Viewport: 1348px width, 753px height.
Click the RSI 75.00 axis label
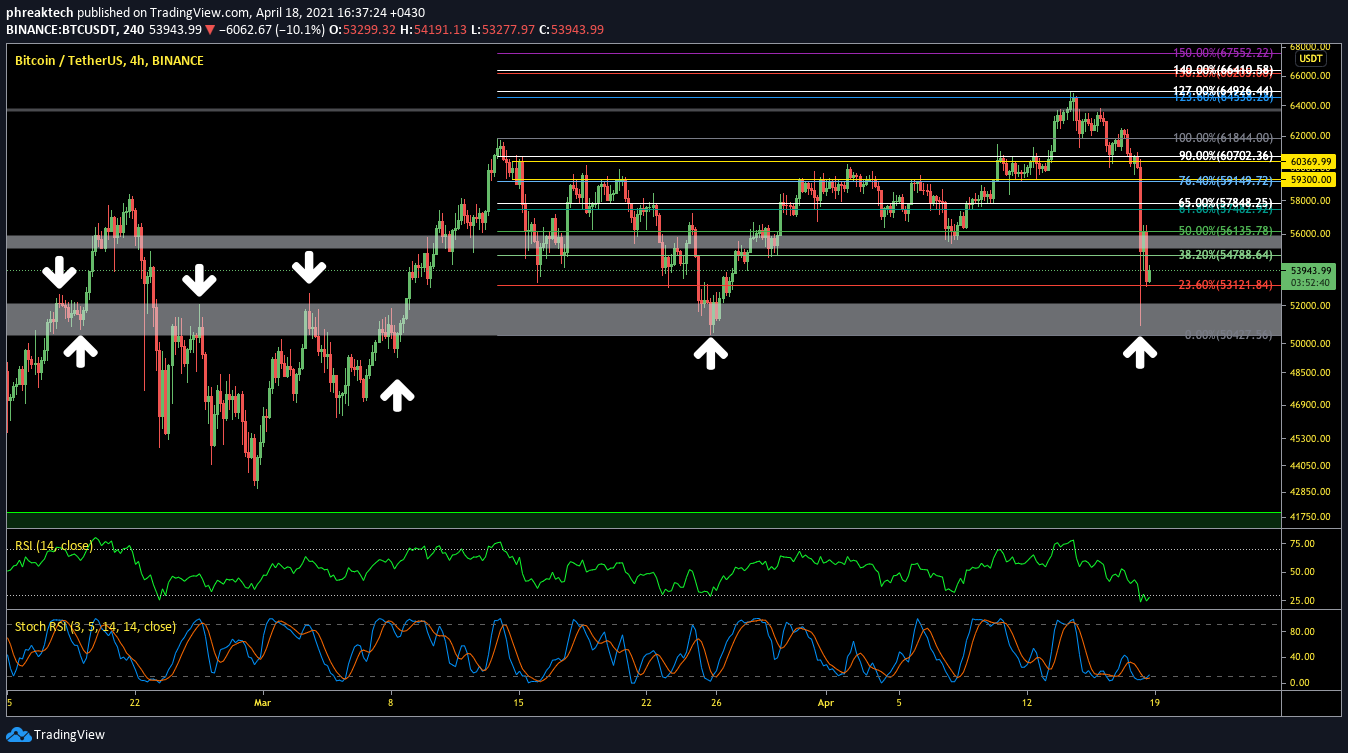[1302, 544]
